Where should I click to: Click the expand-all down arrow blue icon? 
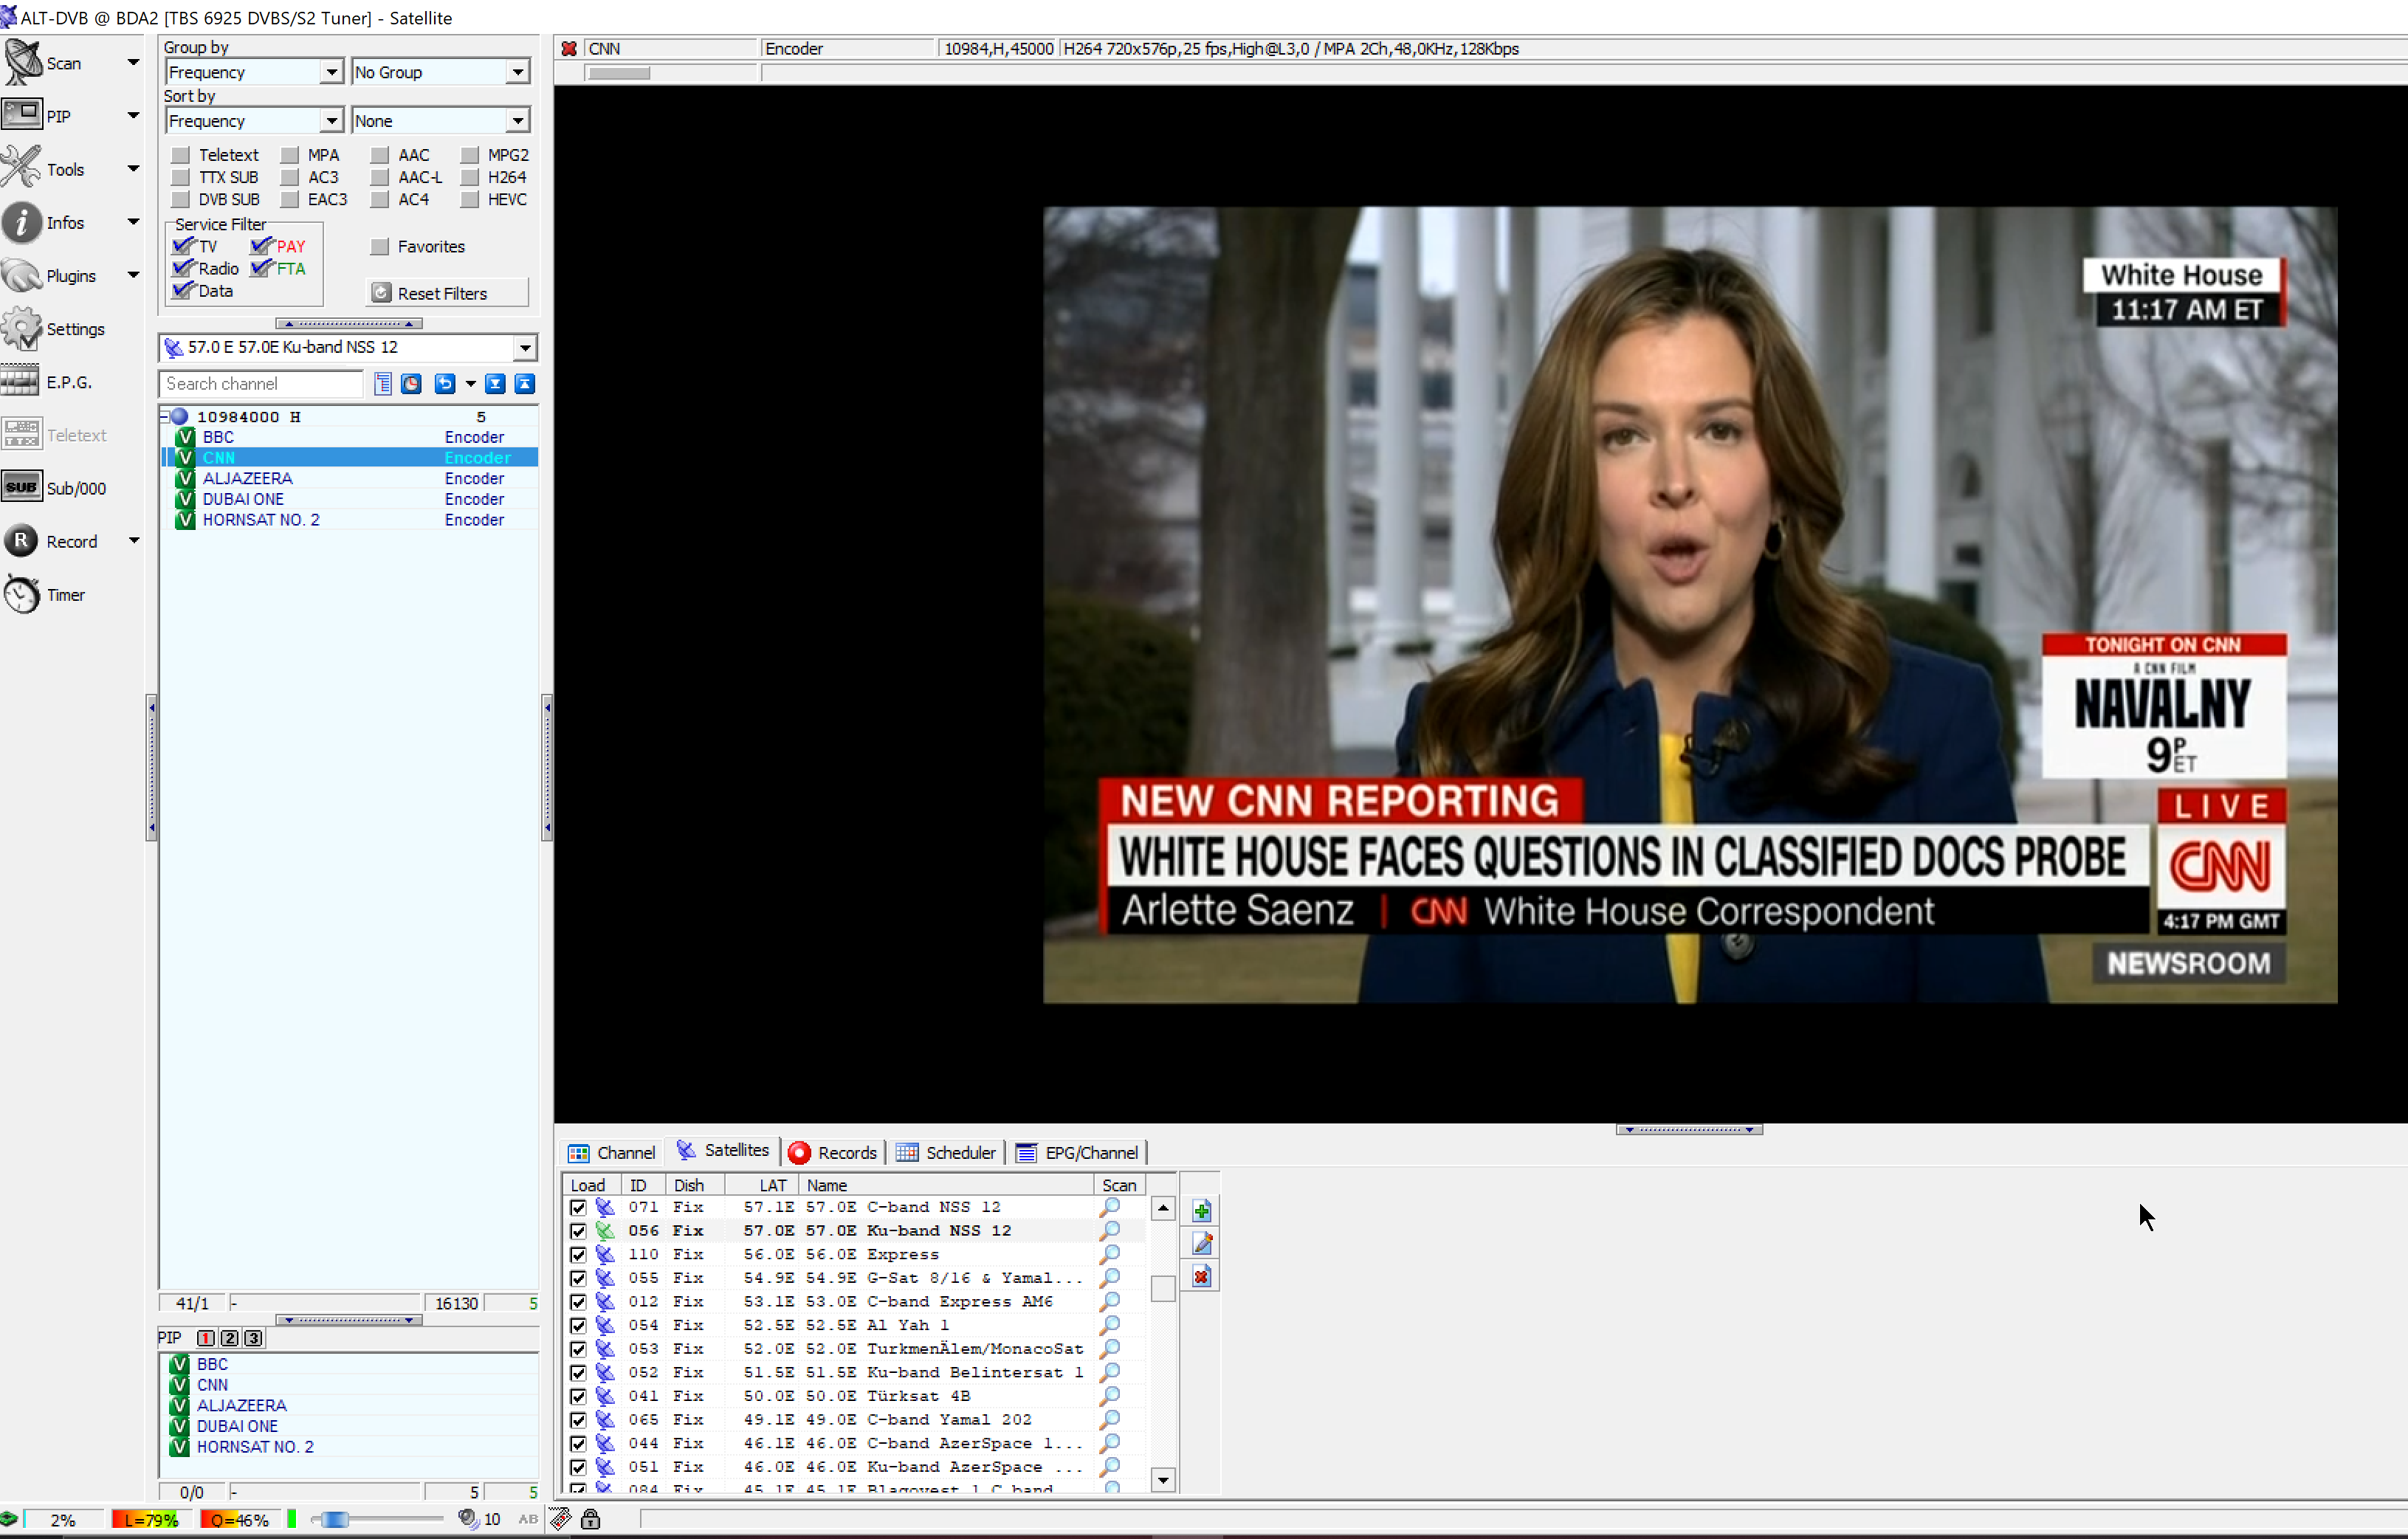point(495,383)
